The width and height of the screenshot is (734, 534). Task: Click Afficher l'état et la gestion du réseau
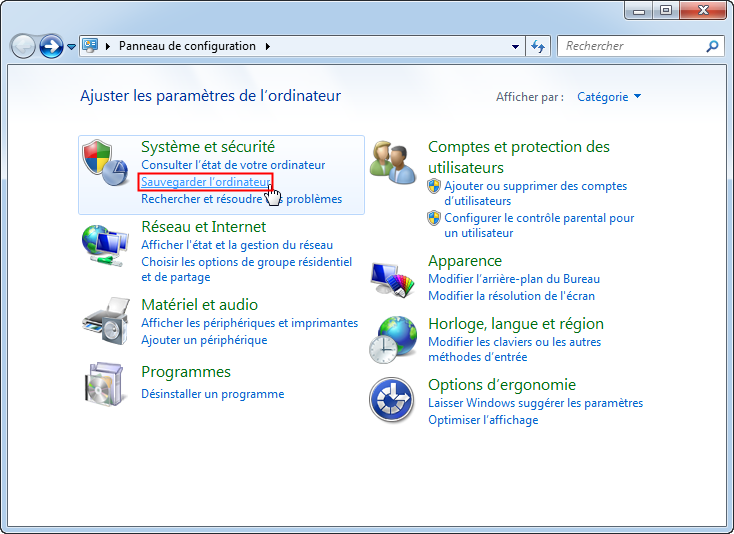point(237,245)
